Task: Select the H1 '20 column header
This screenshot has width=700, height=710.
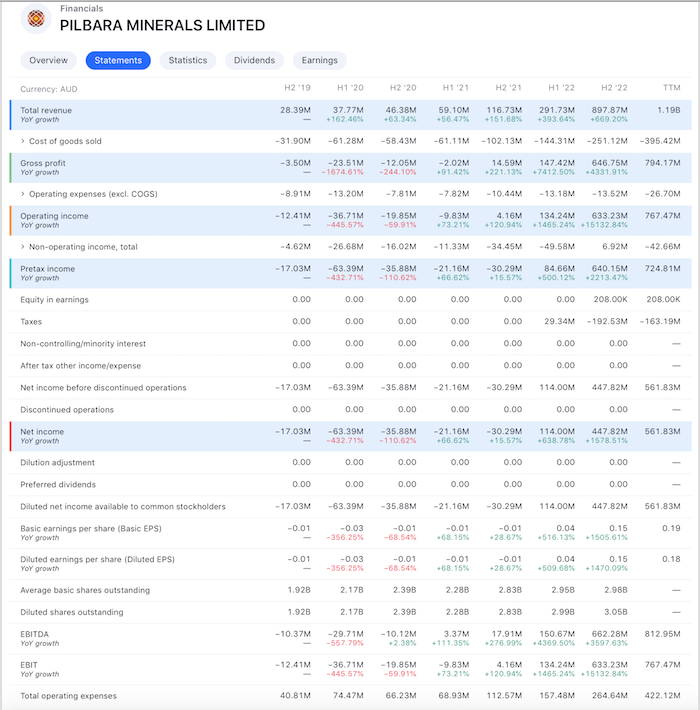Action: pos(350,88)
